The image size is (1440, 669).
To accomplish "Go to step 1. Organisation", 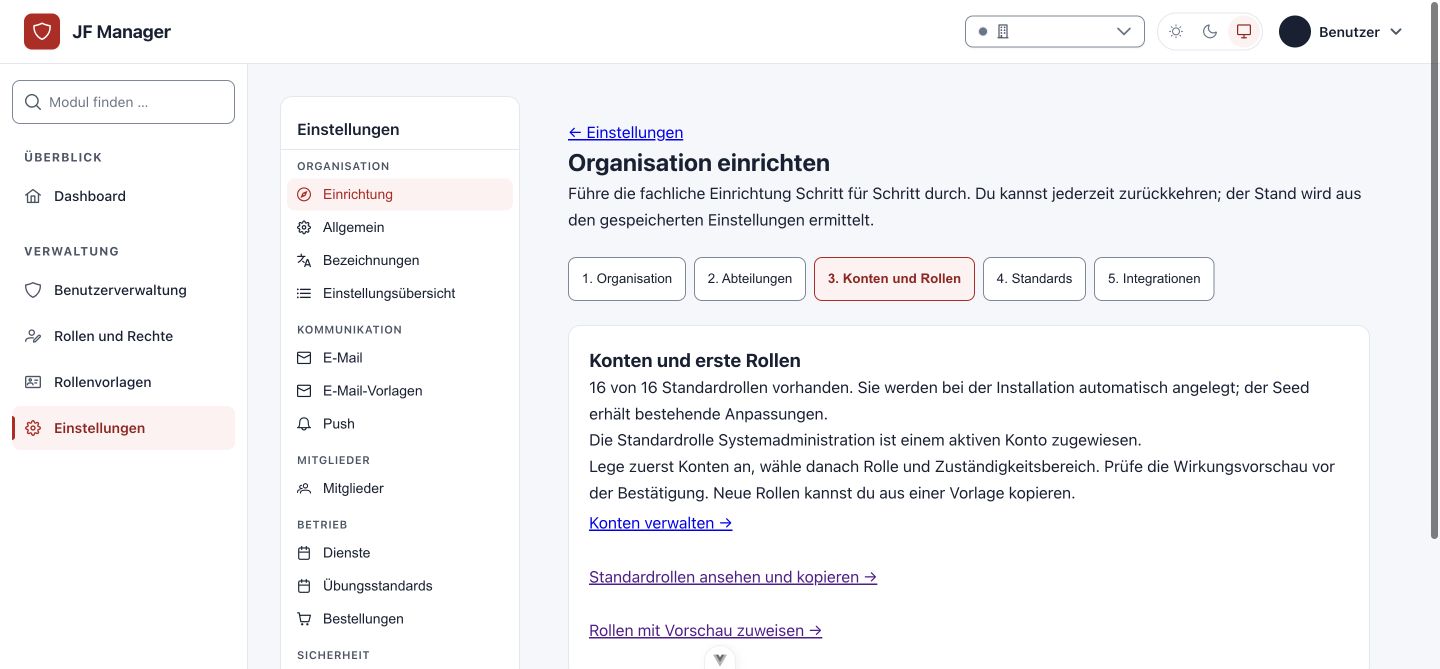I will click(627, 279).
